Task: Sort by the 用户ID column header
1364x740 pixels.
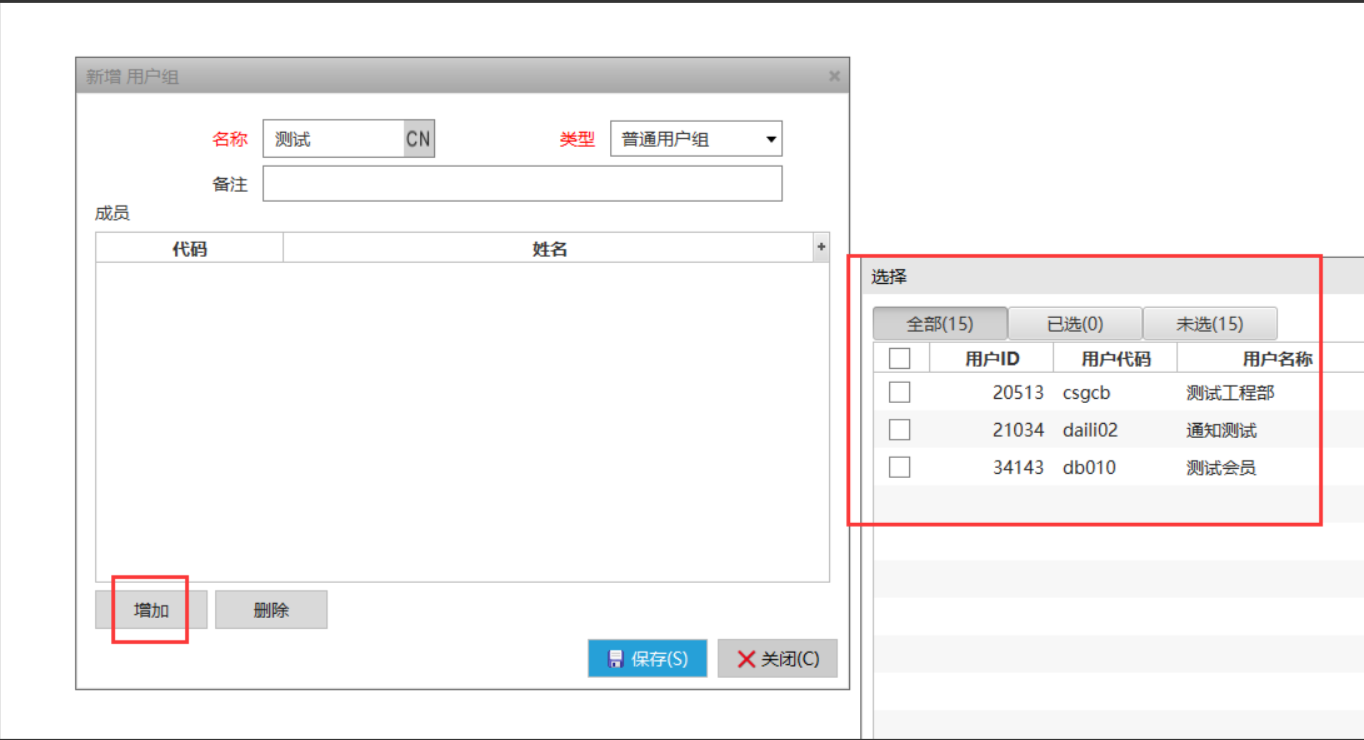Action: [992, 358]
